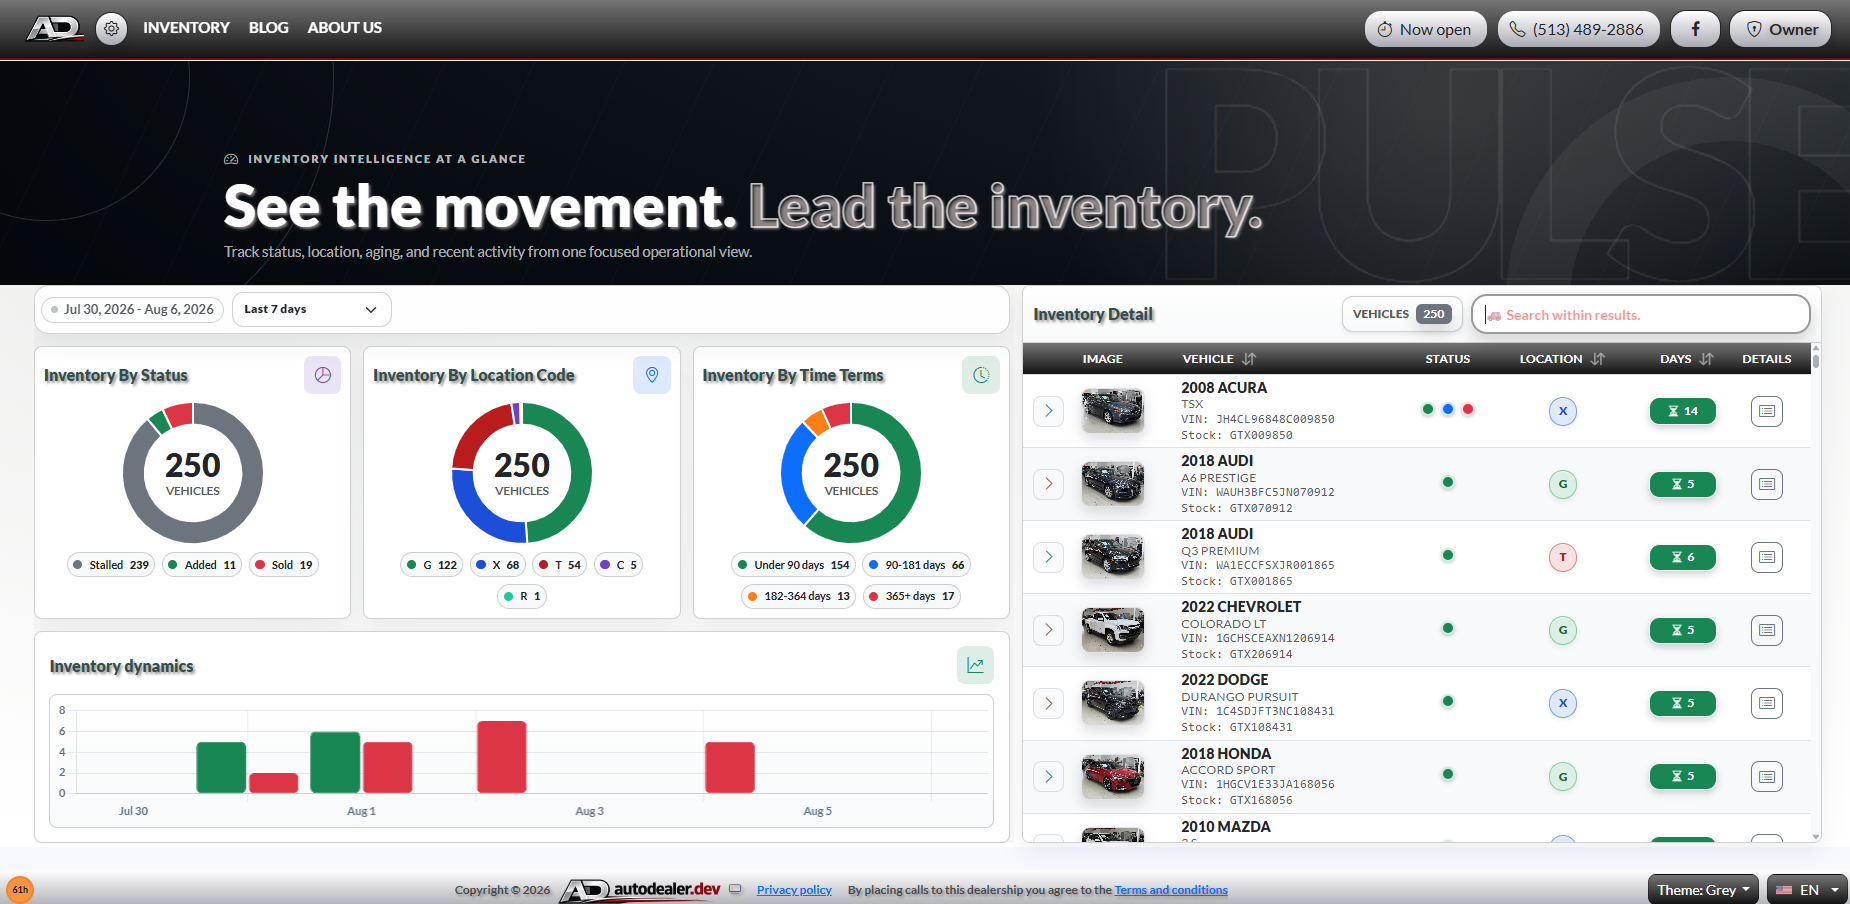Expand the 2022 Dodge Durango row
Screen dimensions: 1850x904
[x=1048, y=703]
